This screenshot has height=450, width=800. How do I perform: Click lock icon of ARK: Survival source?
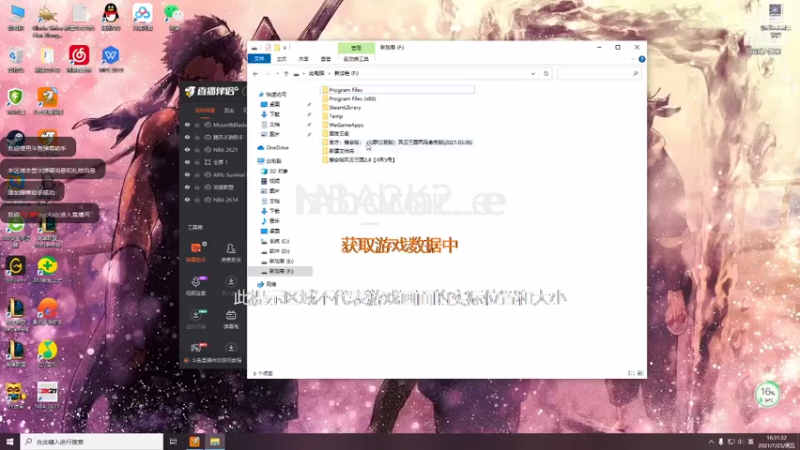(x=197, y=175)
